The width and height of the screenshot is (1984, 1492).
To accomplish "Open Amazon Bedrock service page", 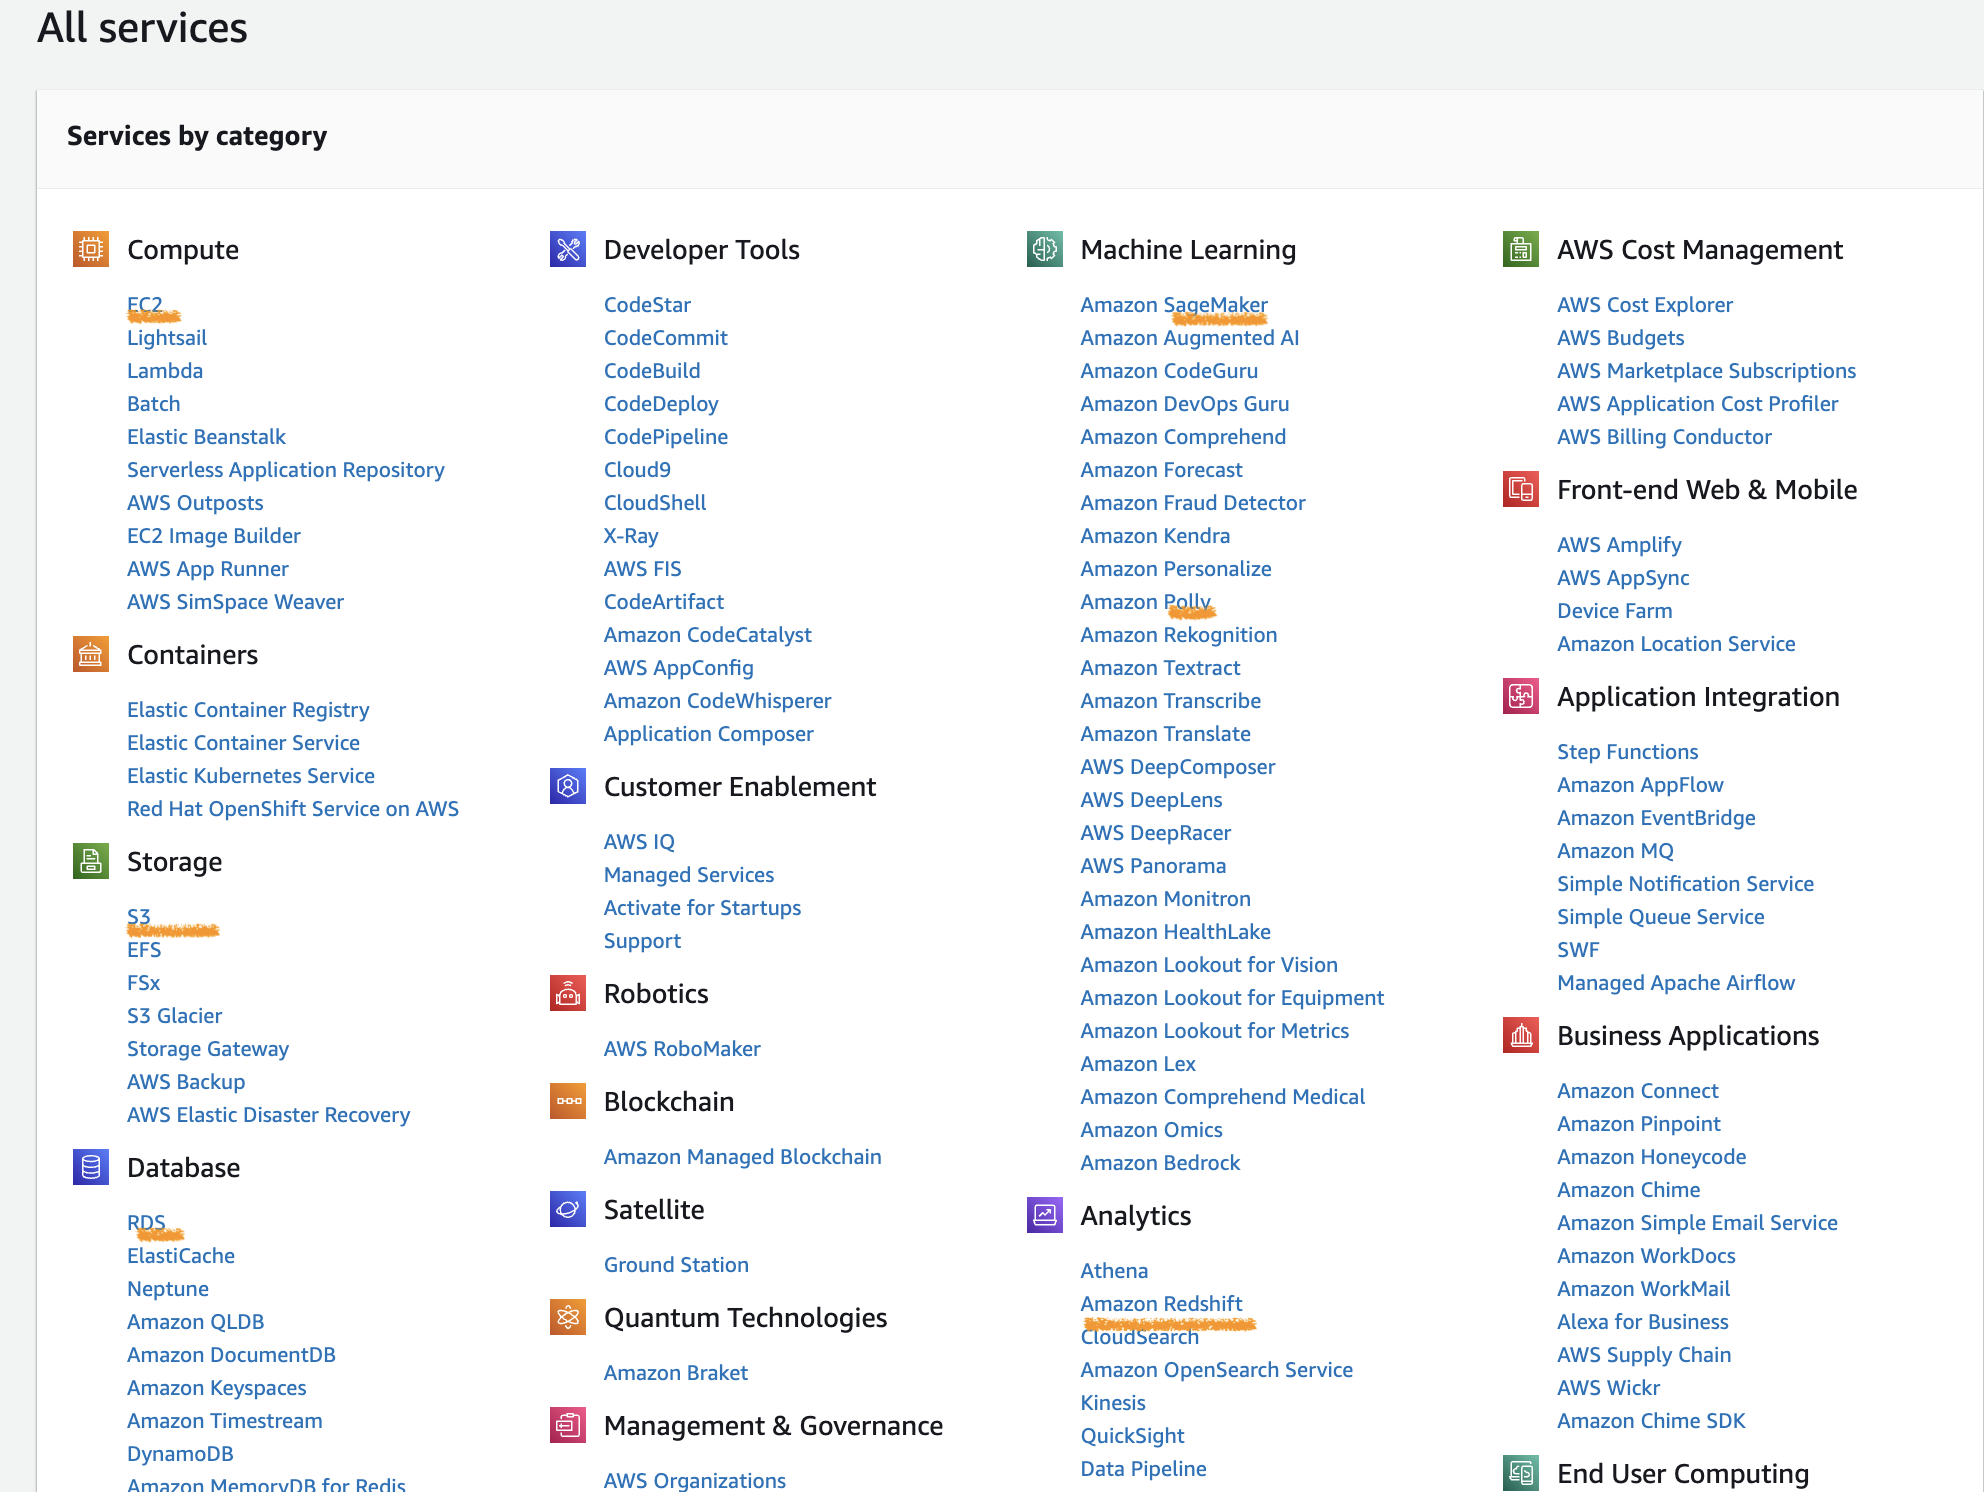I will (1159, 1163).
